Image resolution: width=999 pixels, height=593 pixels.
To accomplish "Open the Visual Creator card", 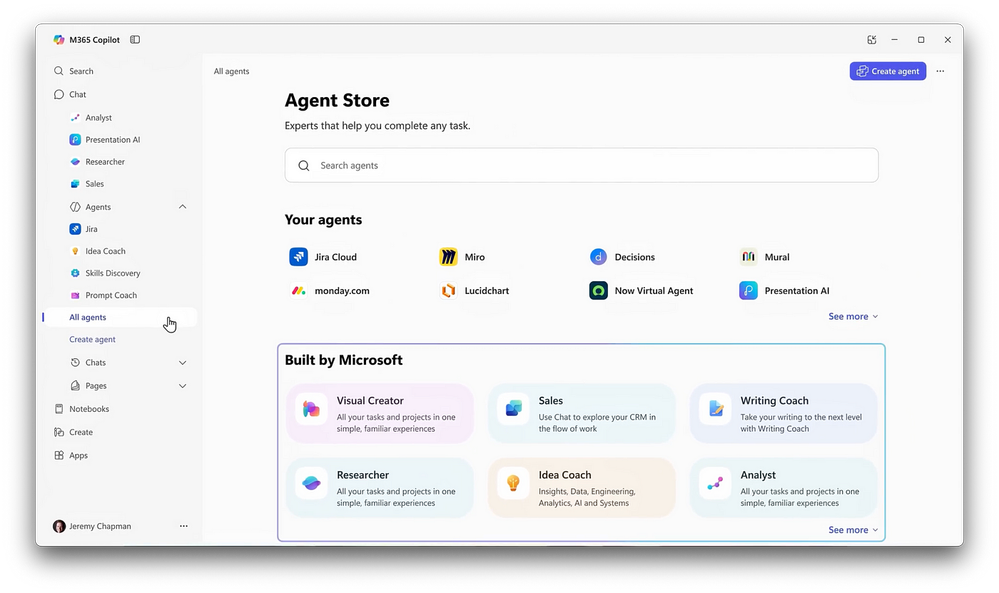I will point(380,413).
